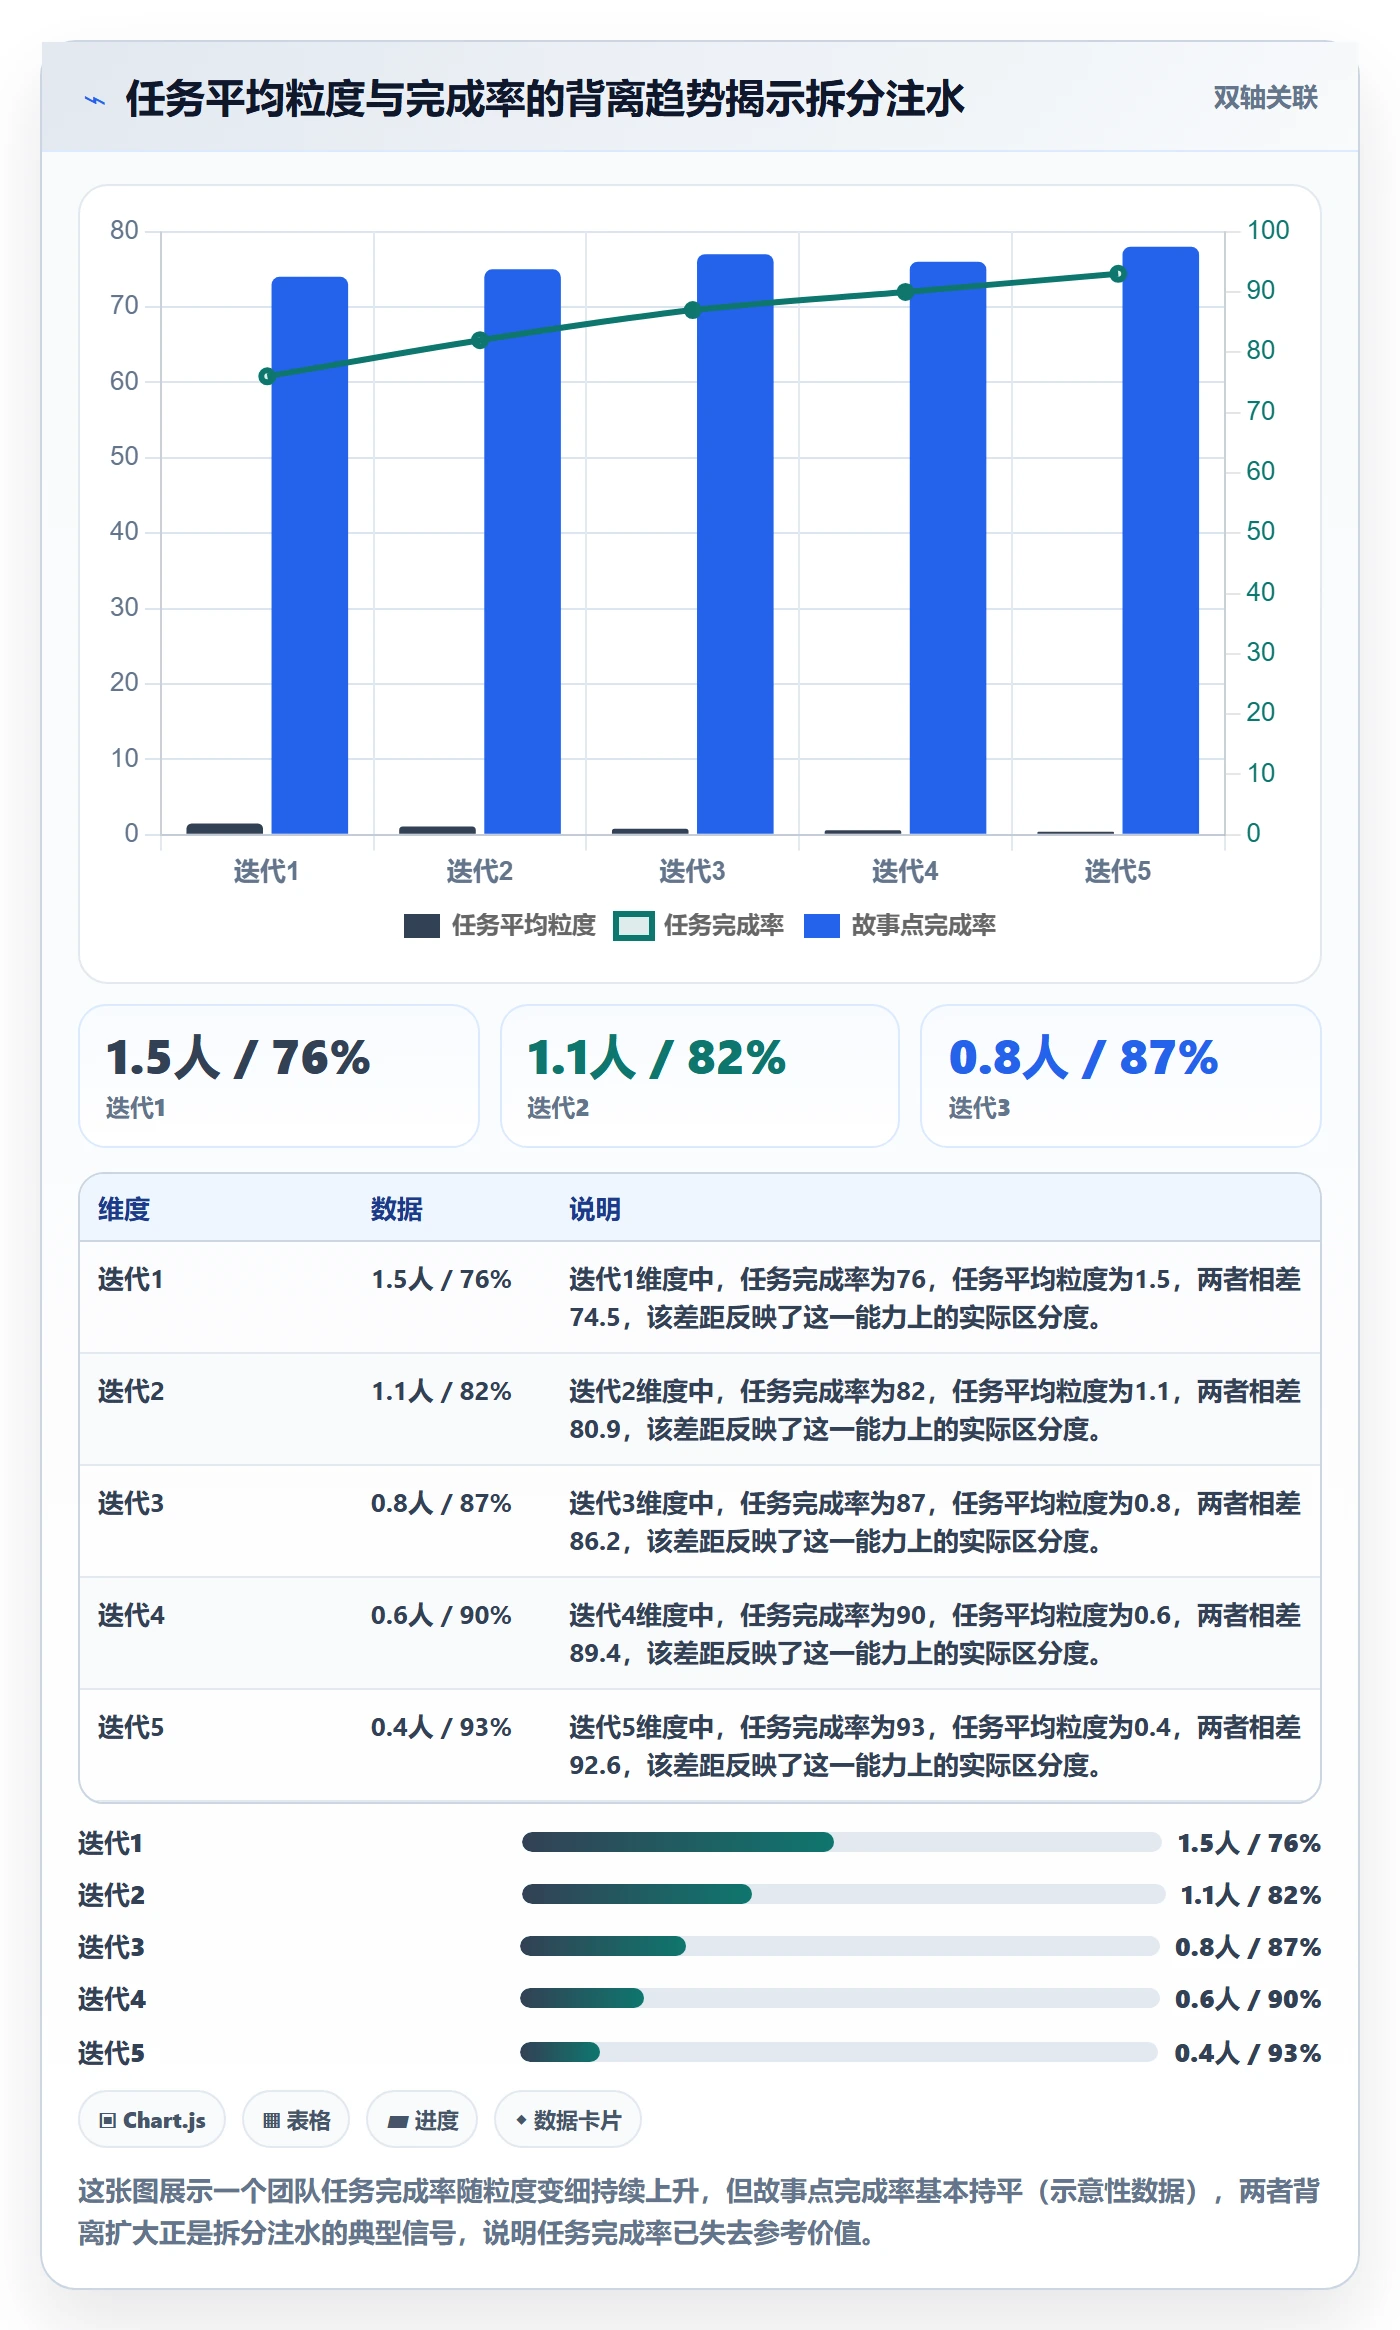
Task: Click the 数据 table column header
Action: point(397,1209)
